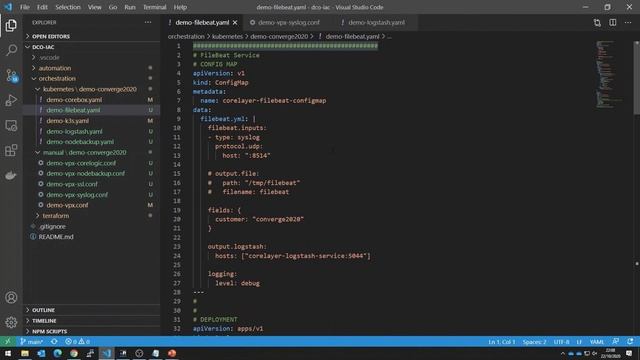Open the notifications icon in the status bar

630,342
